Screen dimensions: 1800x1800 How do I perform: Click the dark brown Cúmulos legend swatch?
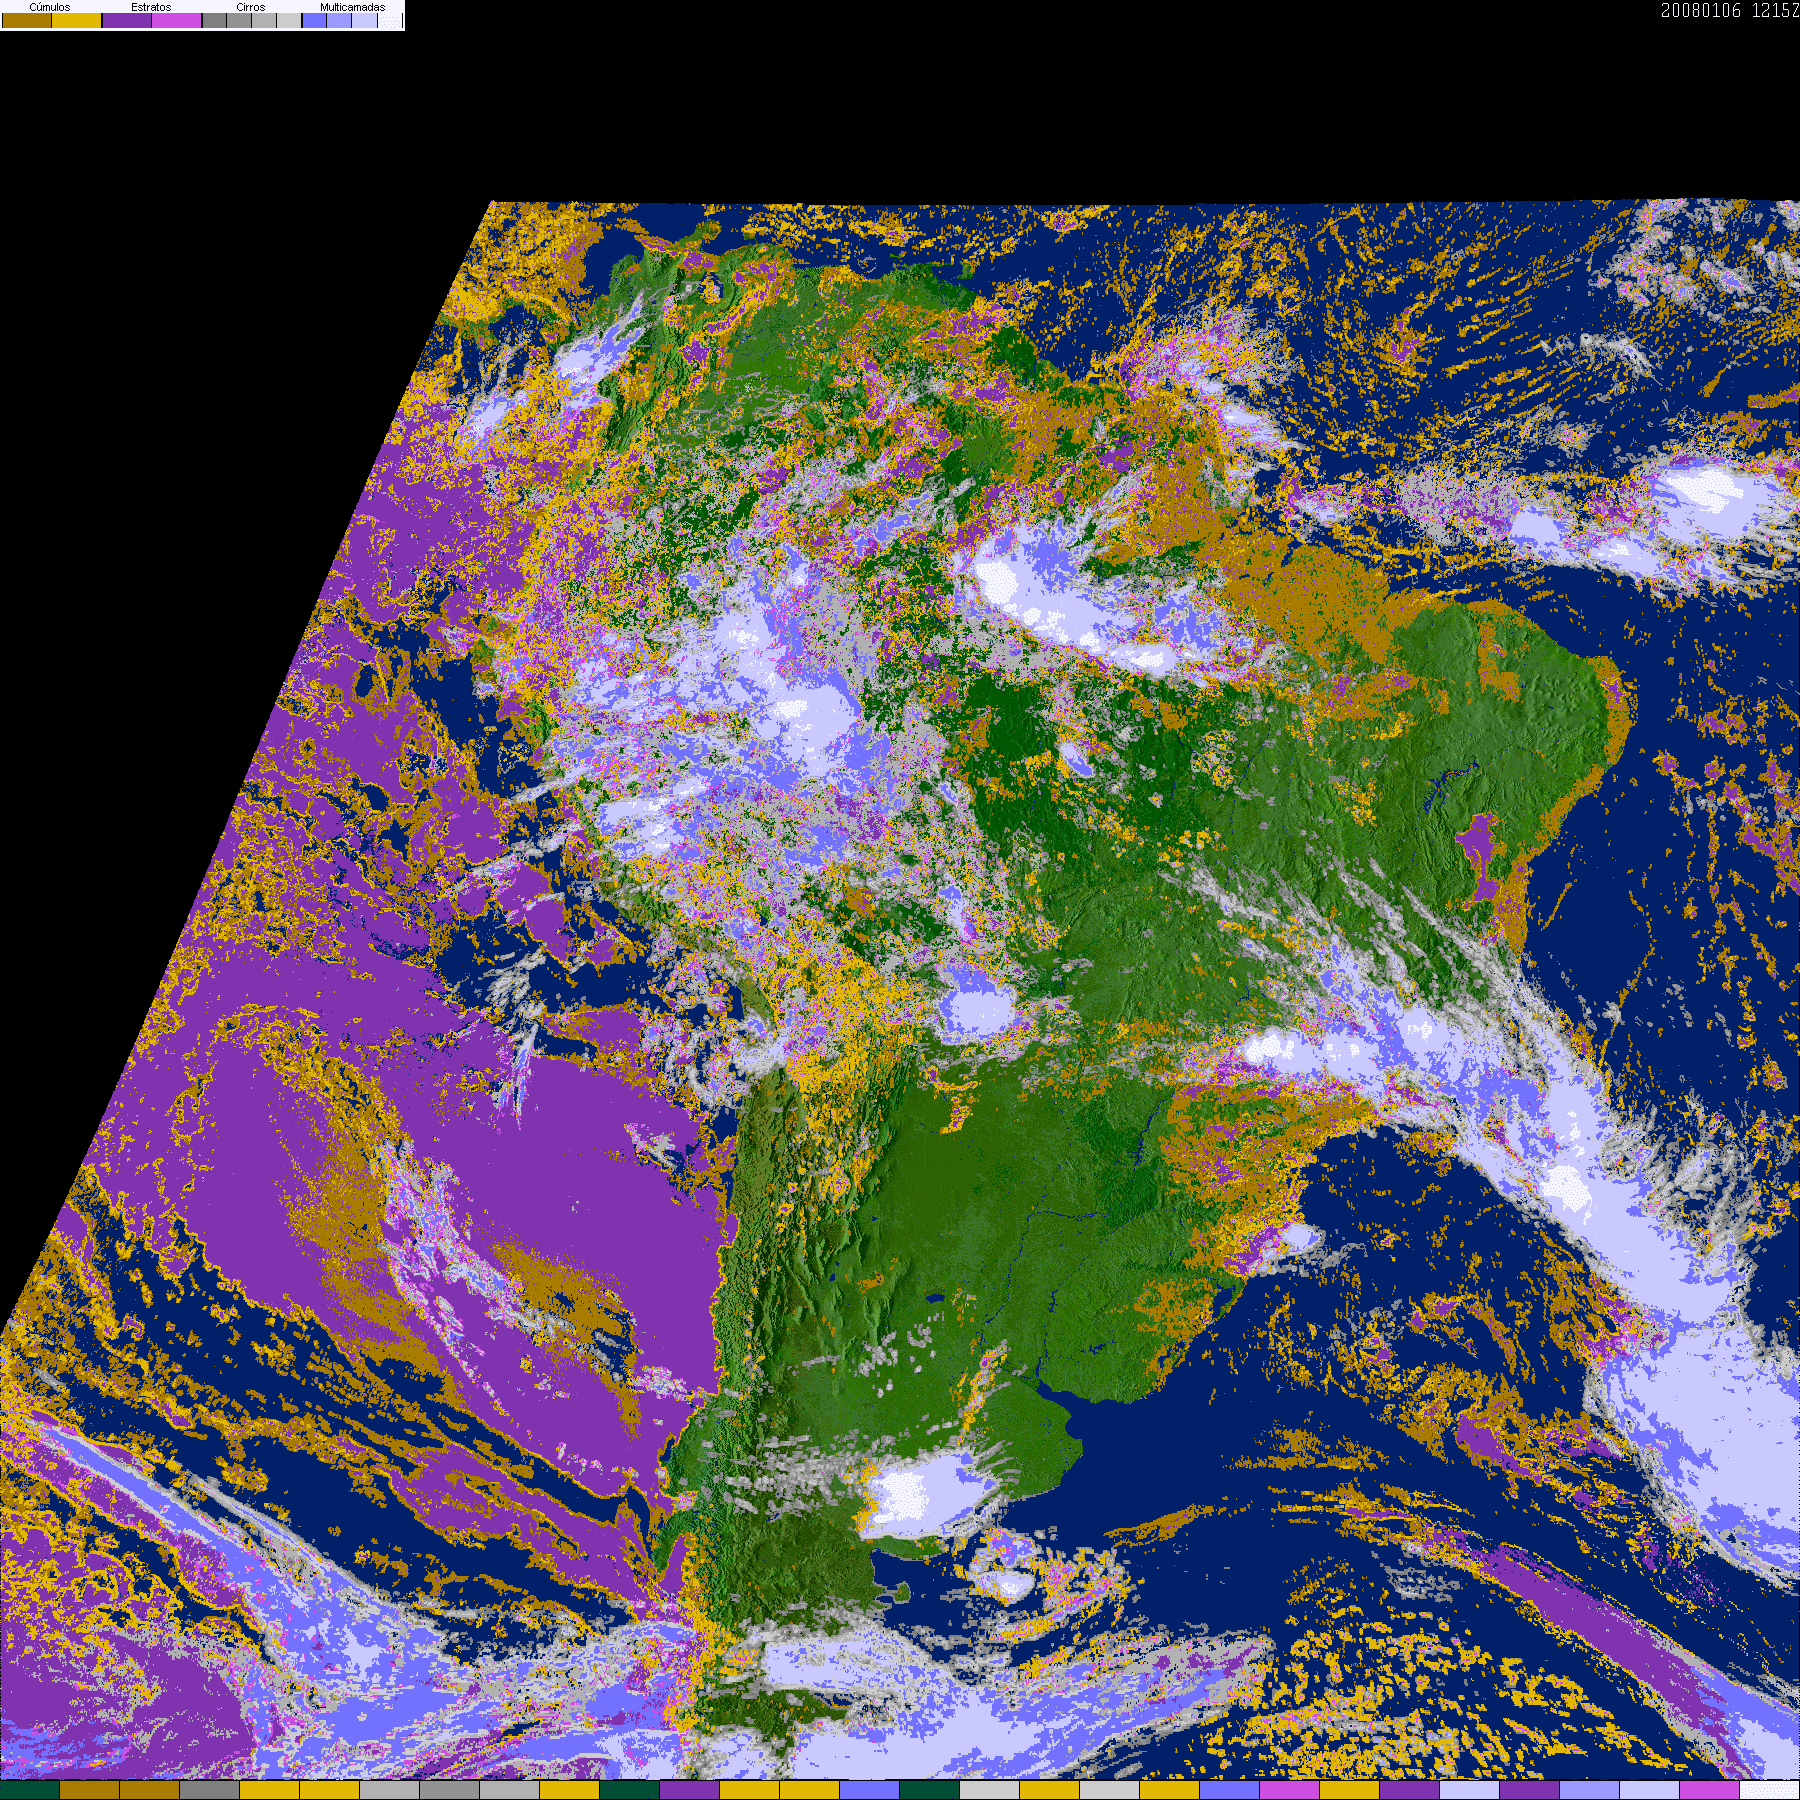[x=27, y=21]
